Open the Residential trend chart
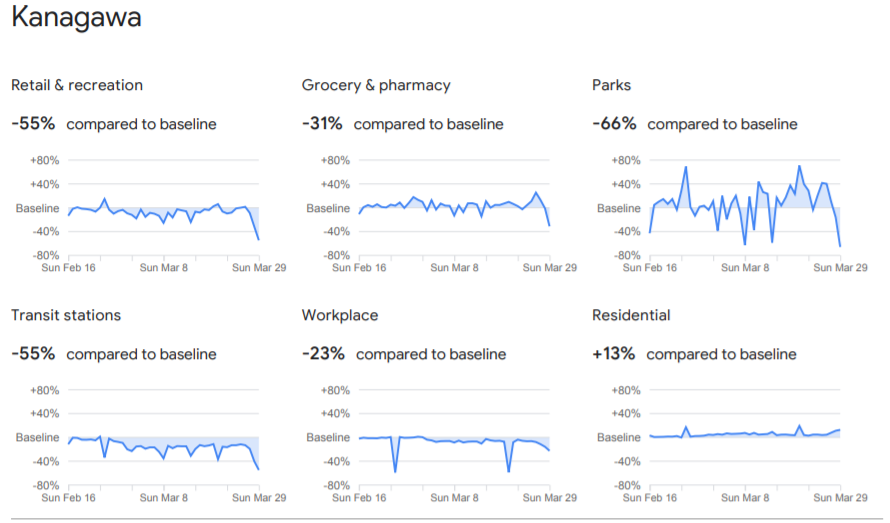This screenshot has width=890, height=523. pos(745,435)
